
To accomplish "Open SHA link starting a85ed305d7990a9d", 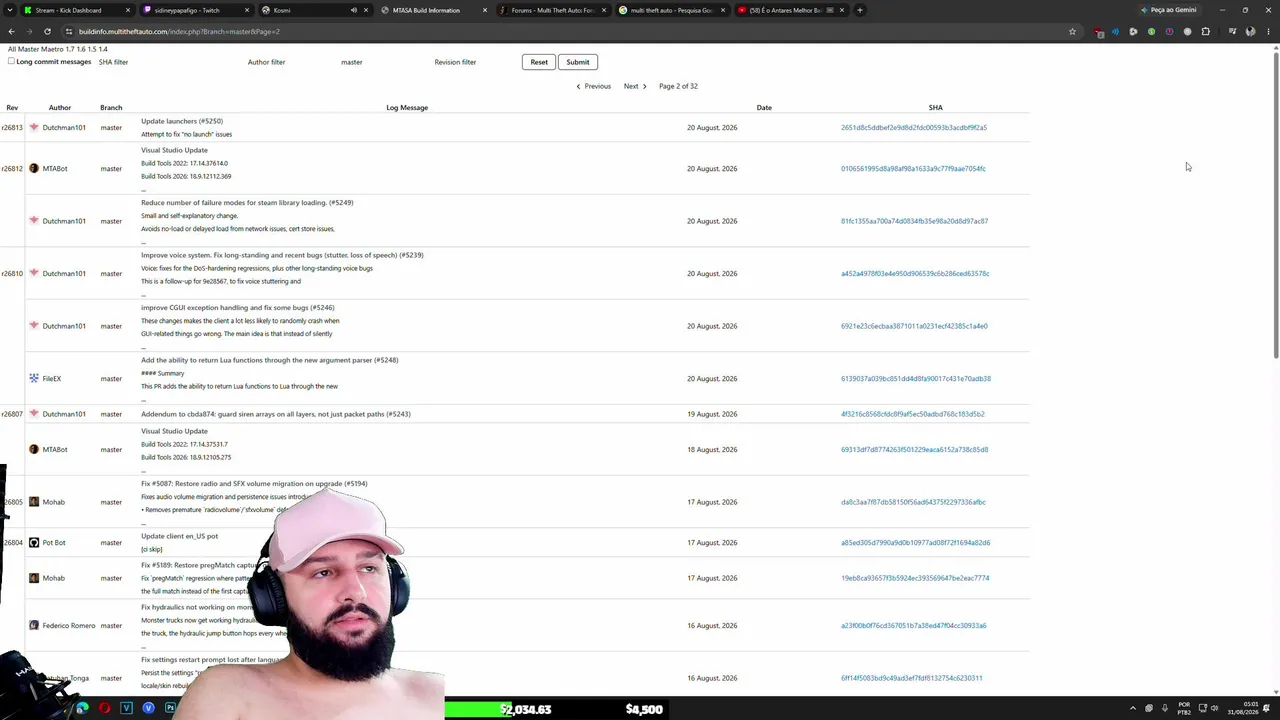I will [x=915, y=542].
